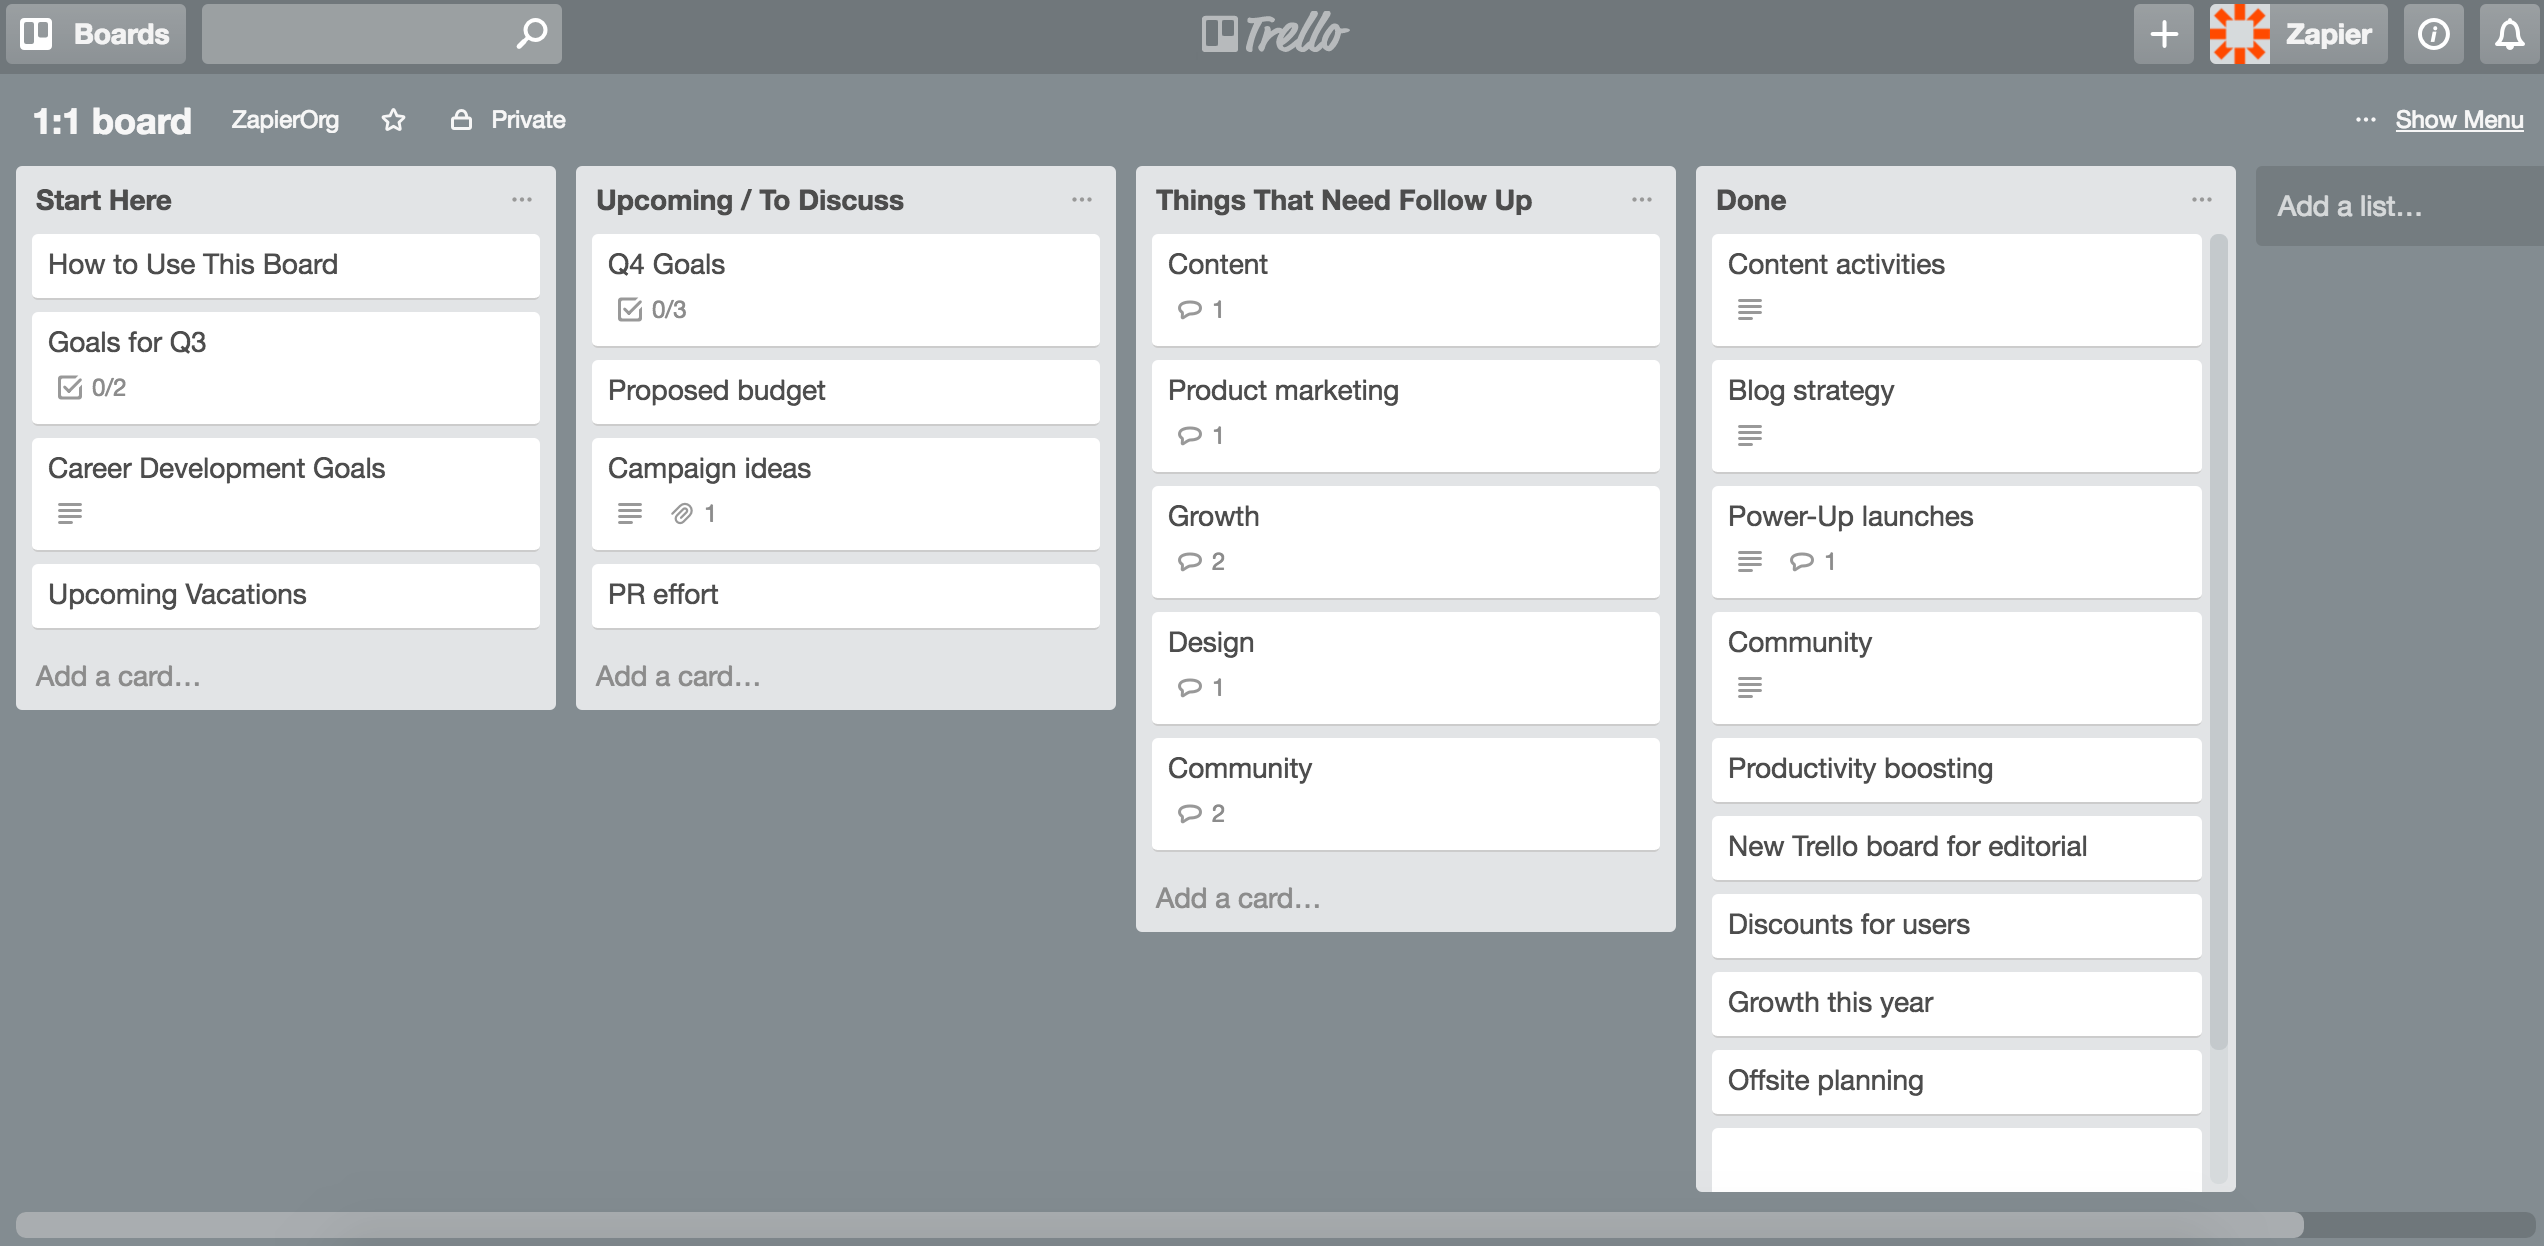Open Done list options ellipsis
This screenshot has width=2544, height=1246.
[2201, 200]
